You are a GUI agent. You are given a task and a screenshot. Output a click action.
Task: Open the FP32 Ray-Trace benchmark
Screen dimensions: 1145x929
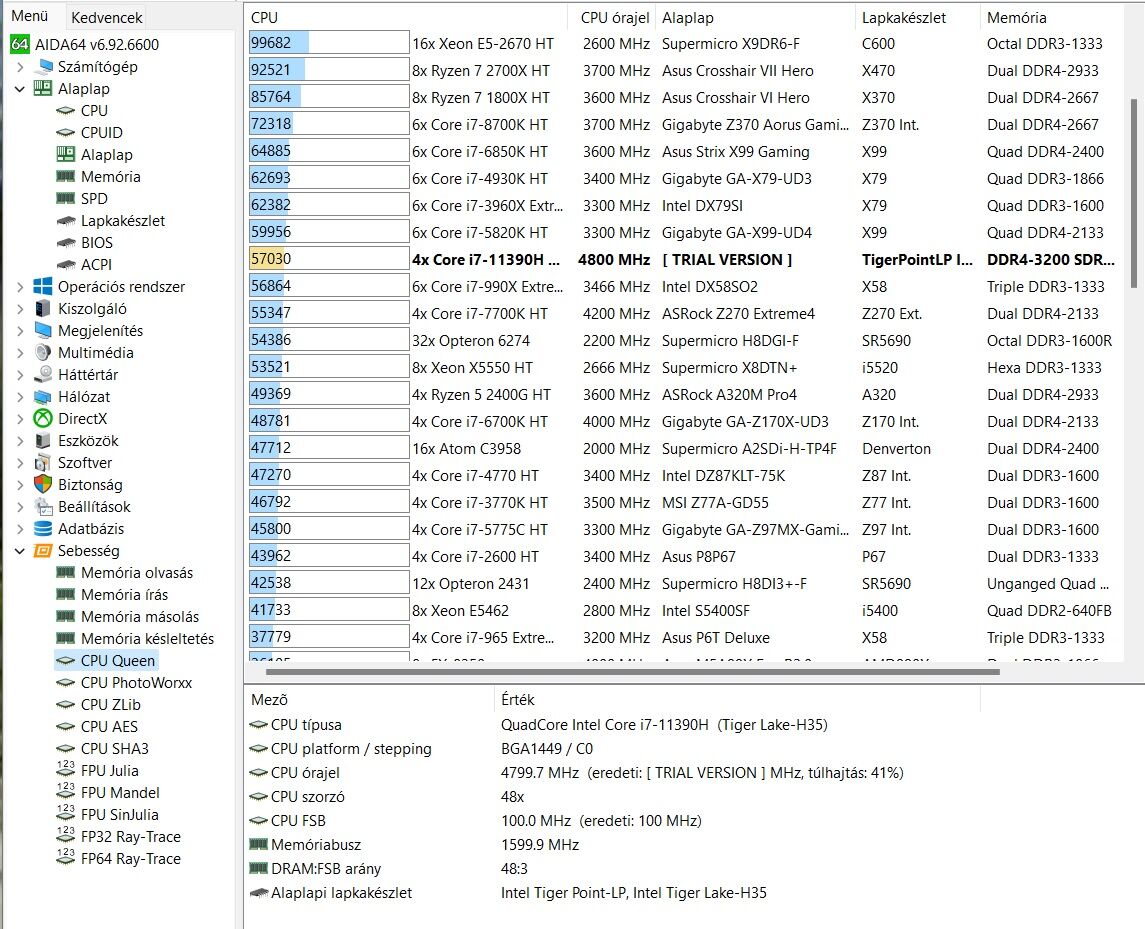(131, 836)
